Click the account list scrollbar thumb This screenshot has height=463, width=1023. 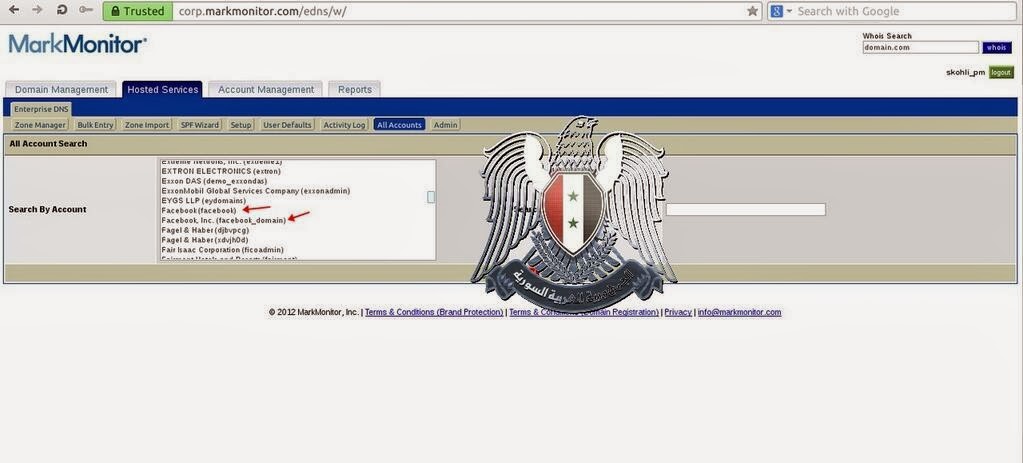431,197
